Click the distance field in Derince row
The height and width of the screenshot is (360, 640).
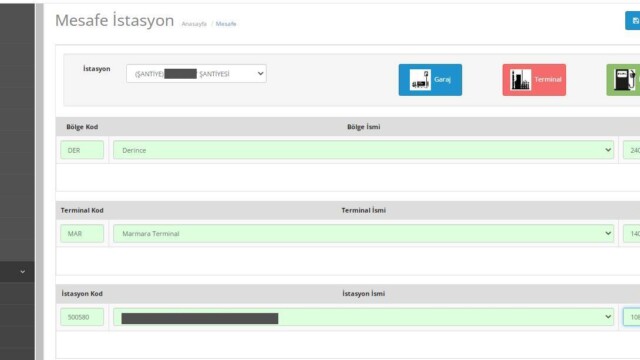[631, 150]
